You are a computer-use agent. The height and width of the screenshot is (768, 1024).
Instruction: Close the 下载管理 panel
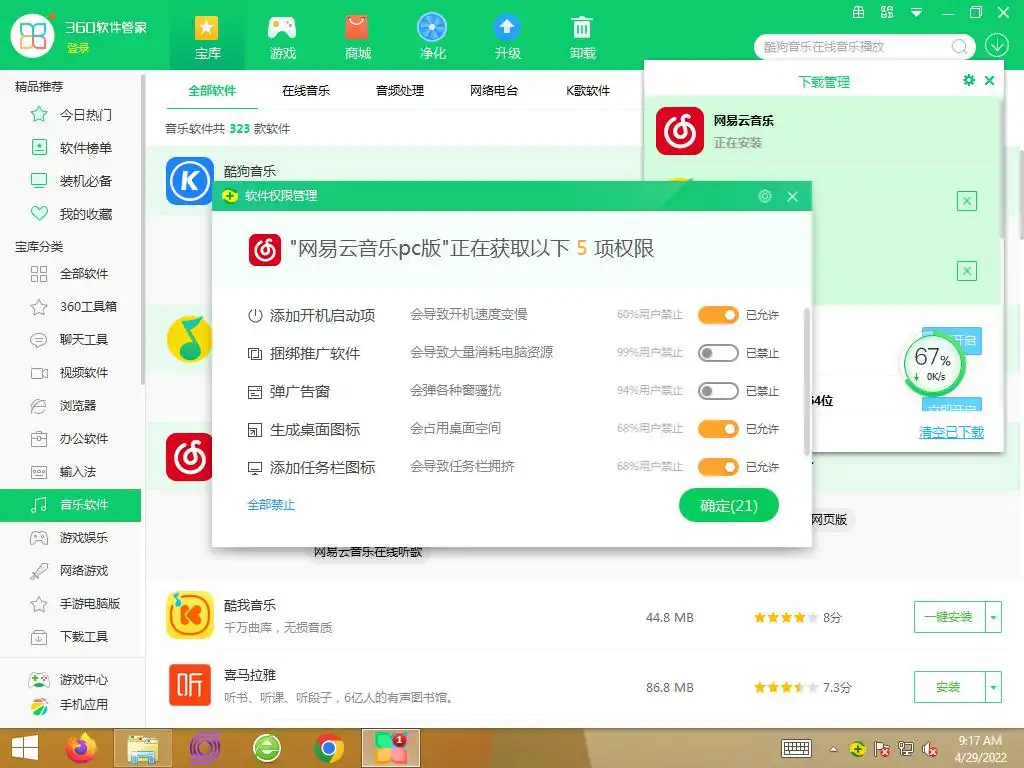(x=989, y=80)
